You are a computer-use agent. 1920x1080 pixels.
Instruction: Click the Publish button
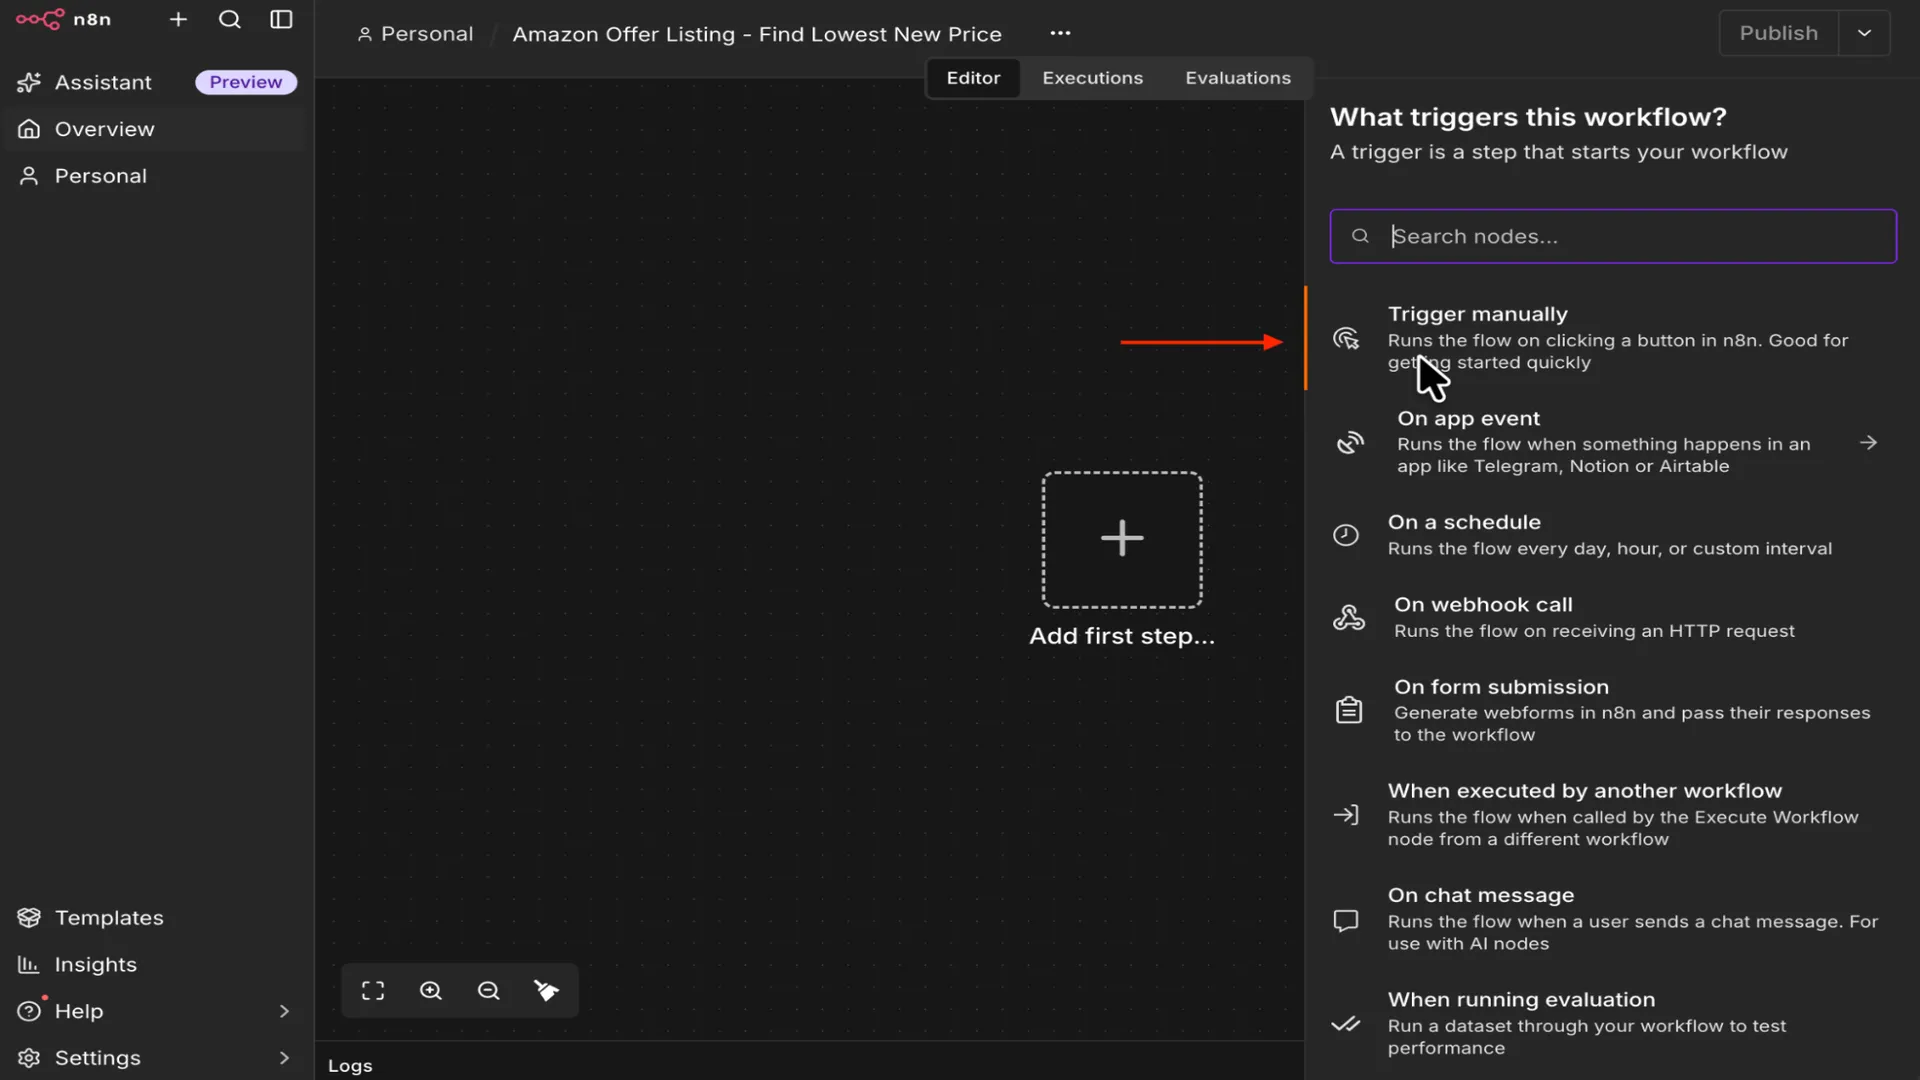click(1778, 33)
